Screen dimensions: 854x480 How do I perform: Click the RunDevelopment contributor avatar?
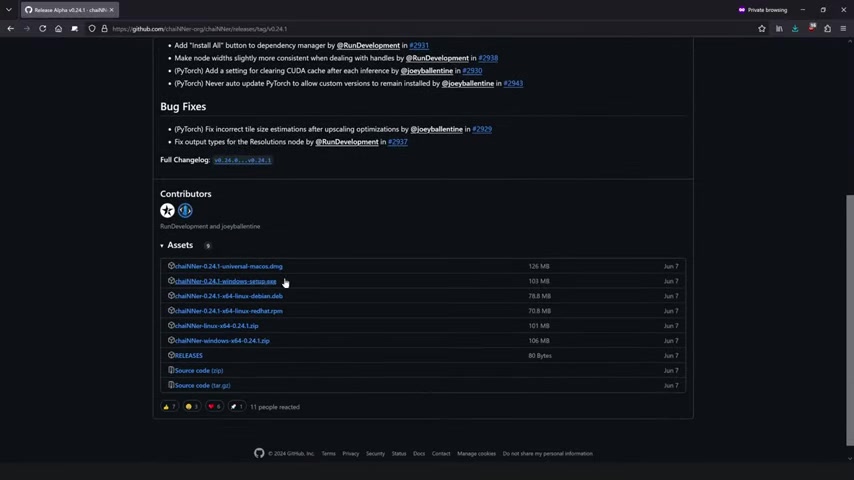pyautogui.click(x=167, y=211)
